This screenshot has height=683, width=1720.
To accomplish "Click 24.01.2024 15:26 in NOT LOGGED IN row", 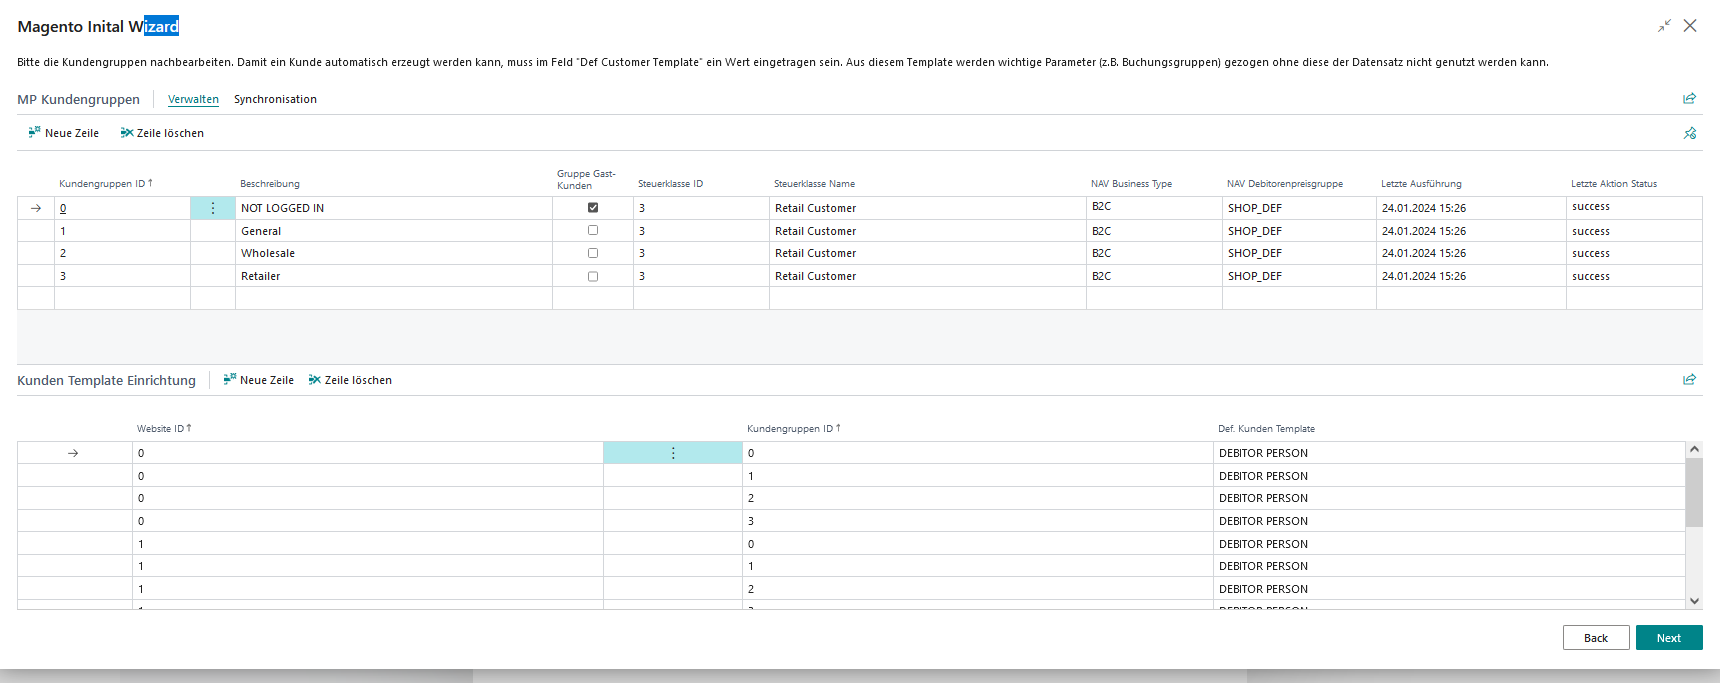I will (1471, 208).
